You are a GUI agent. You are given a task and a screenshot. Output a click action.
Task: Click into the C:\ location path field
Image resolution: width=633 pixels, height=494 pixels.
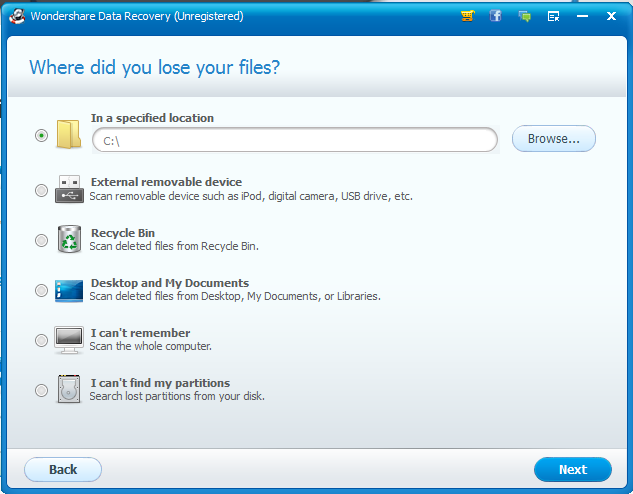pyautogui.click(x=294, y=140)
